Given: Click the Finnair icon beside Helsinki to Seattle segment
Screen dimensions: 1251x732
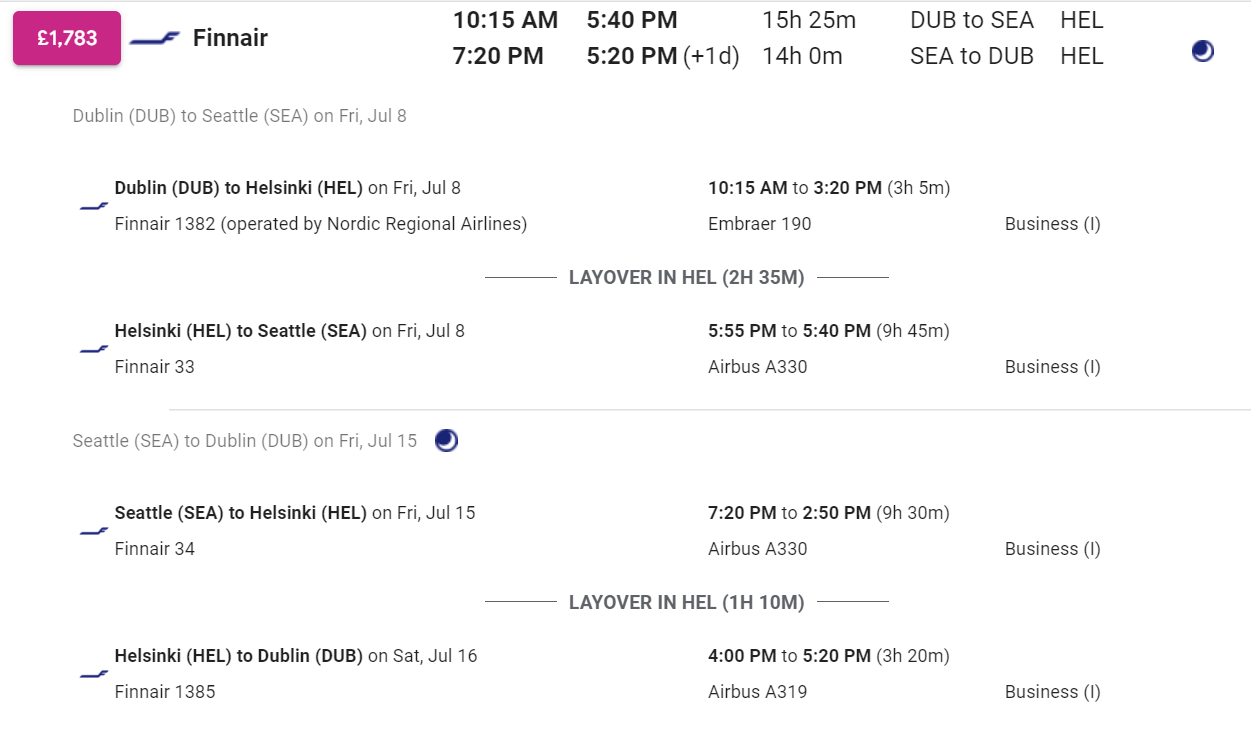Looking at the screenshot, I should click(94, 349).
